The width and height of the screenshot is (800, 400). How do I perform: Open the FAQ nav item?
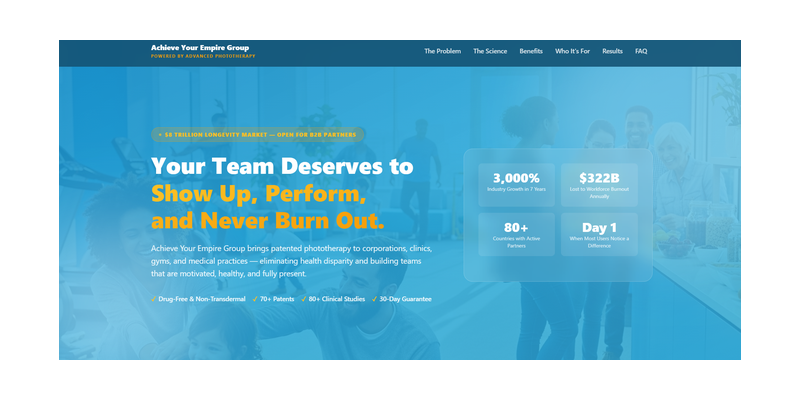(641, 51)
